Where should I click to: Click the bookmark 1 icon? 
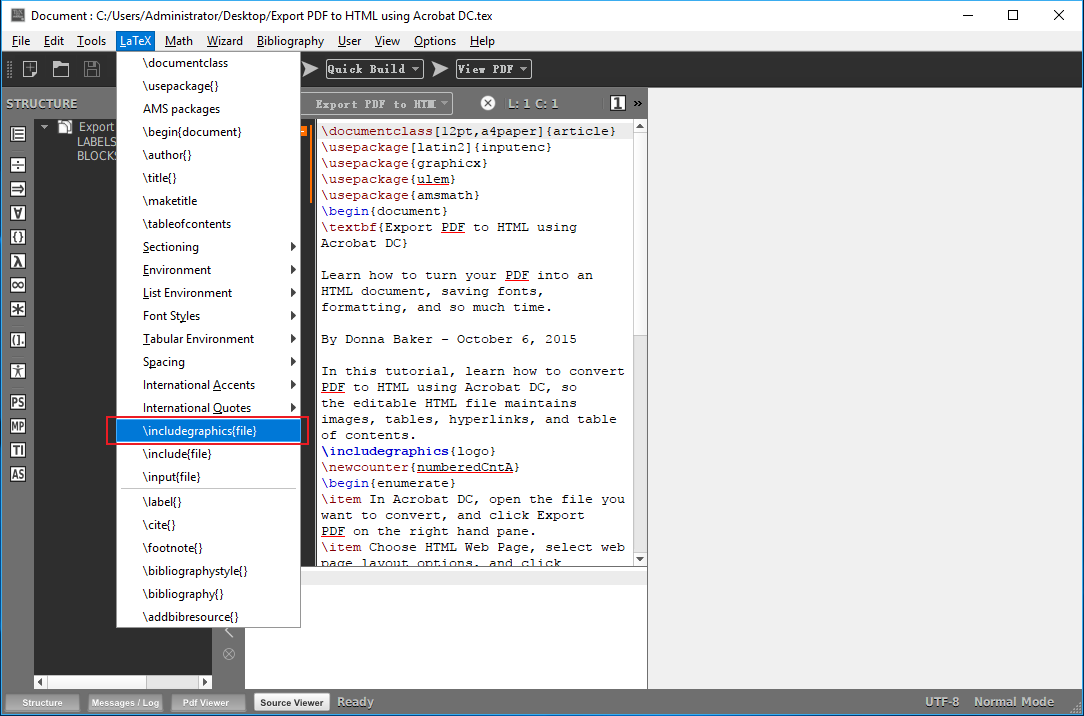618,103
